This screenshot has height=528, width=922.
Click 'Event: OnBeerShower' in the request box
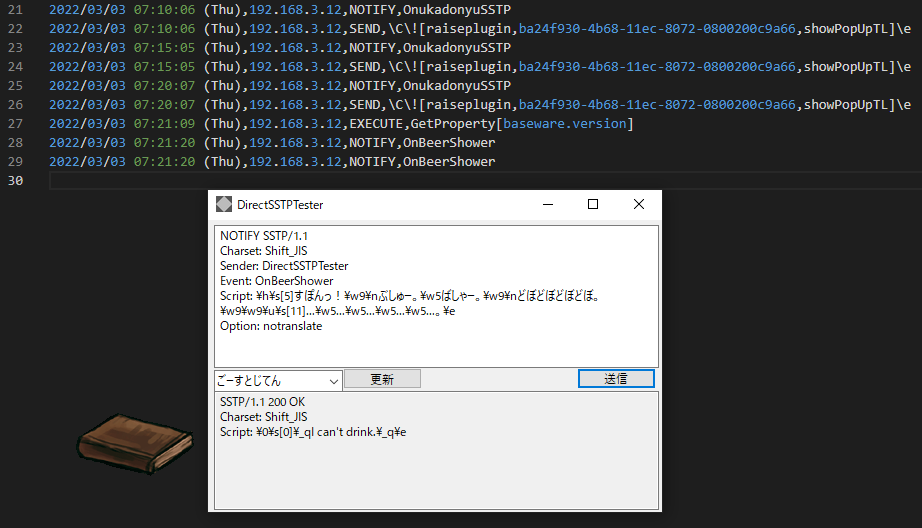pyautogui.click(x=275, y=281)
